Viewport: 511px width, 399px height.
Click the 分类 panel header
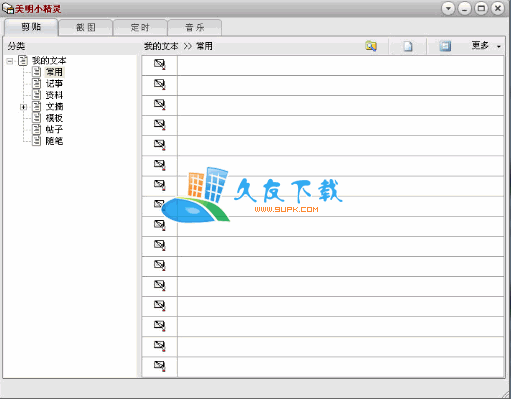tap(16, 46)
